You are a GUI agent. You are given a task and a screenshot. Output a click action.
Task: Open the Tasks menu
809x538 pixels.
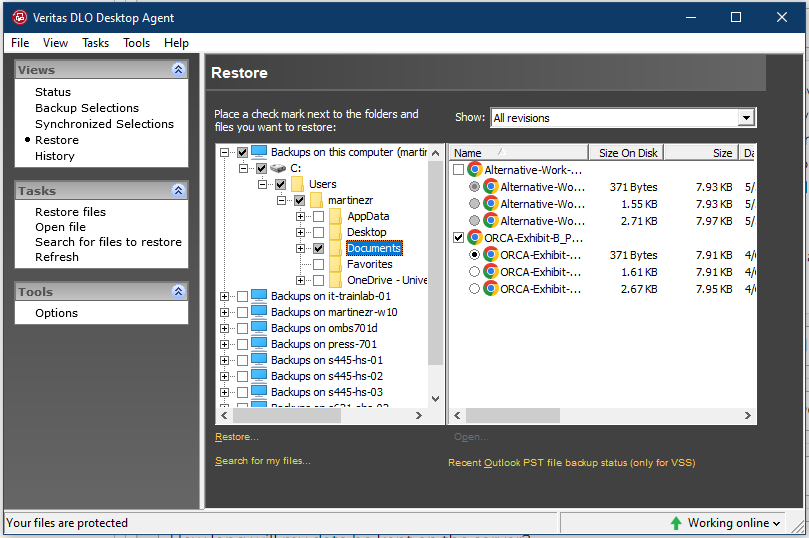click(95, 43)
